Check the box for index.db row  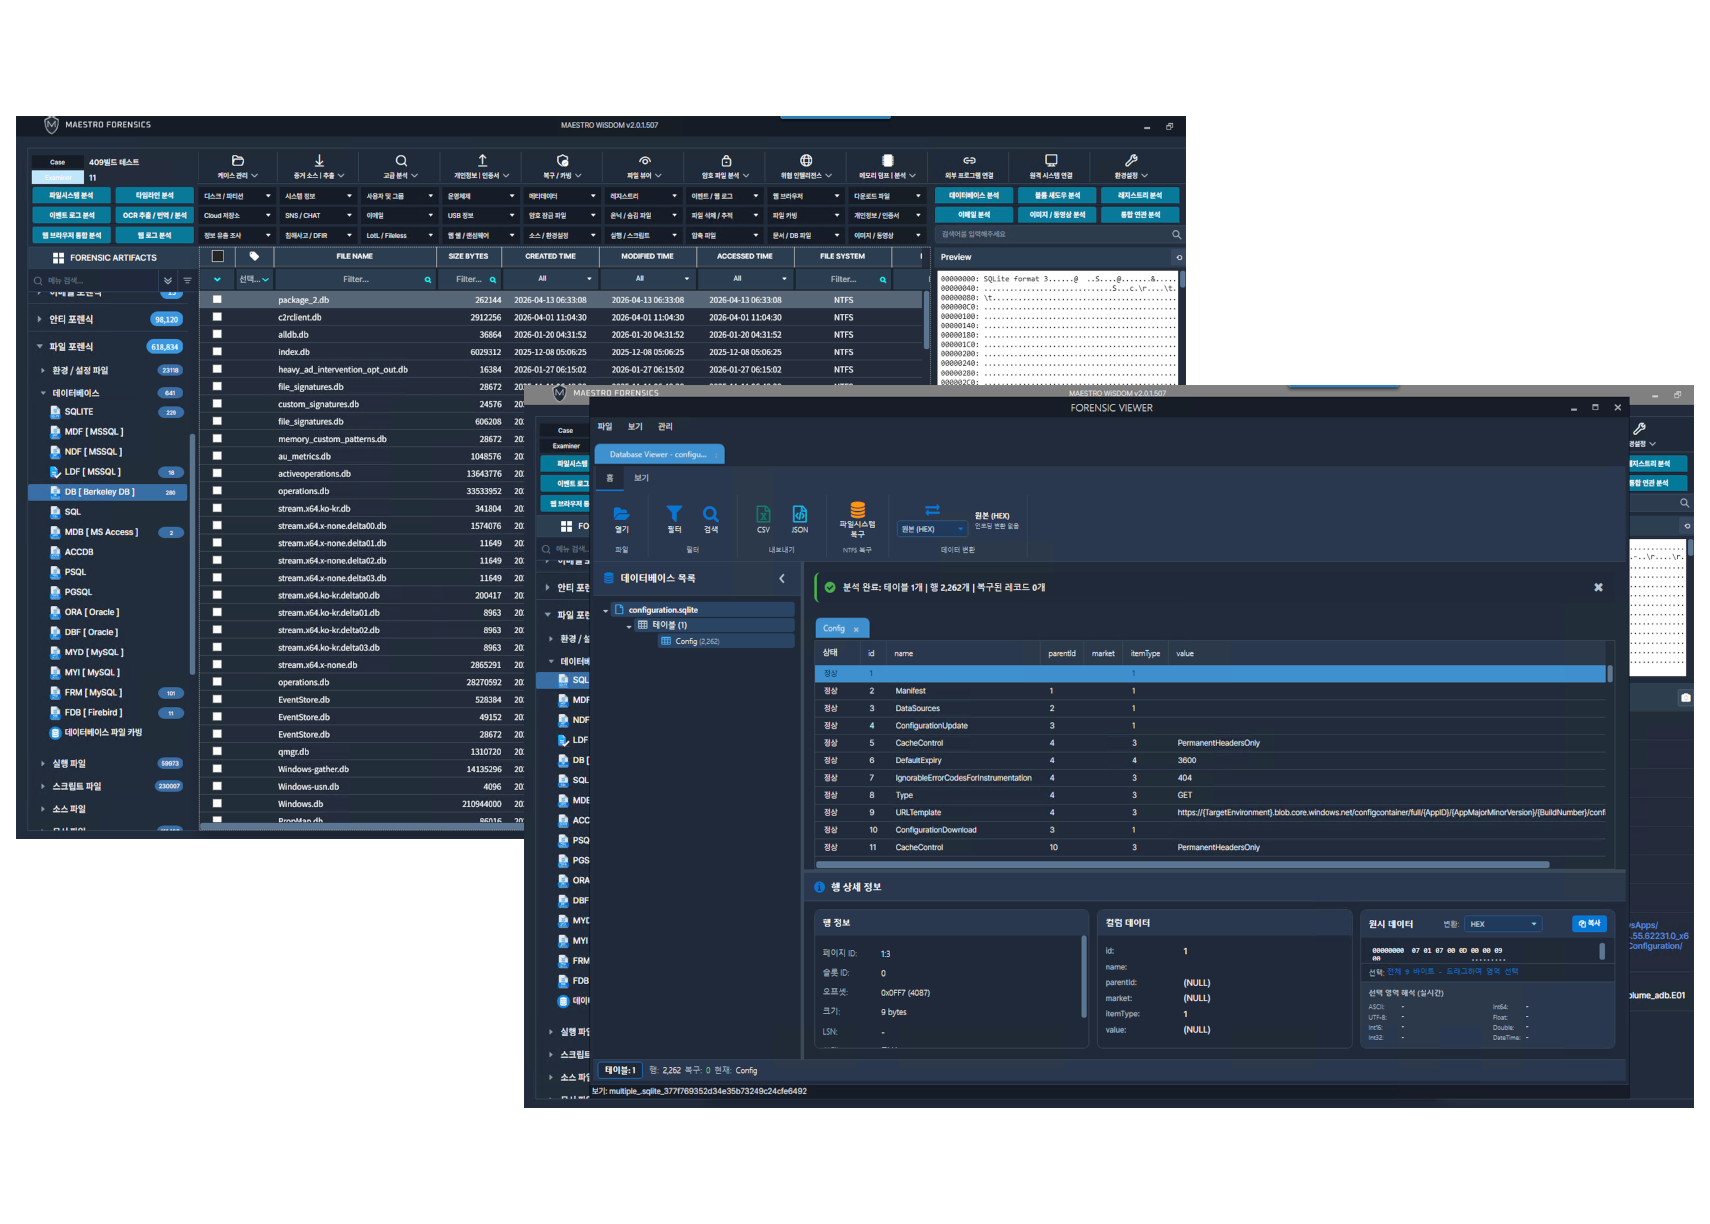tap(217, 352)
